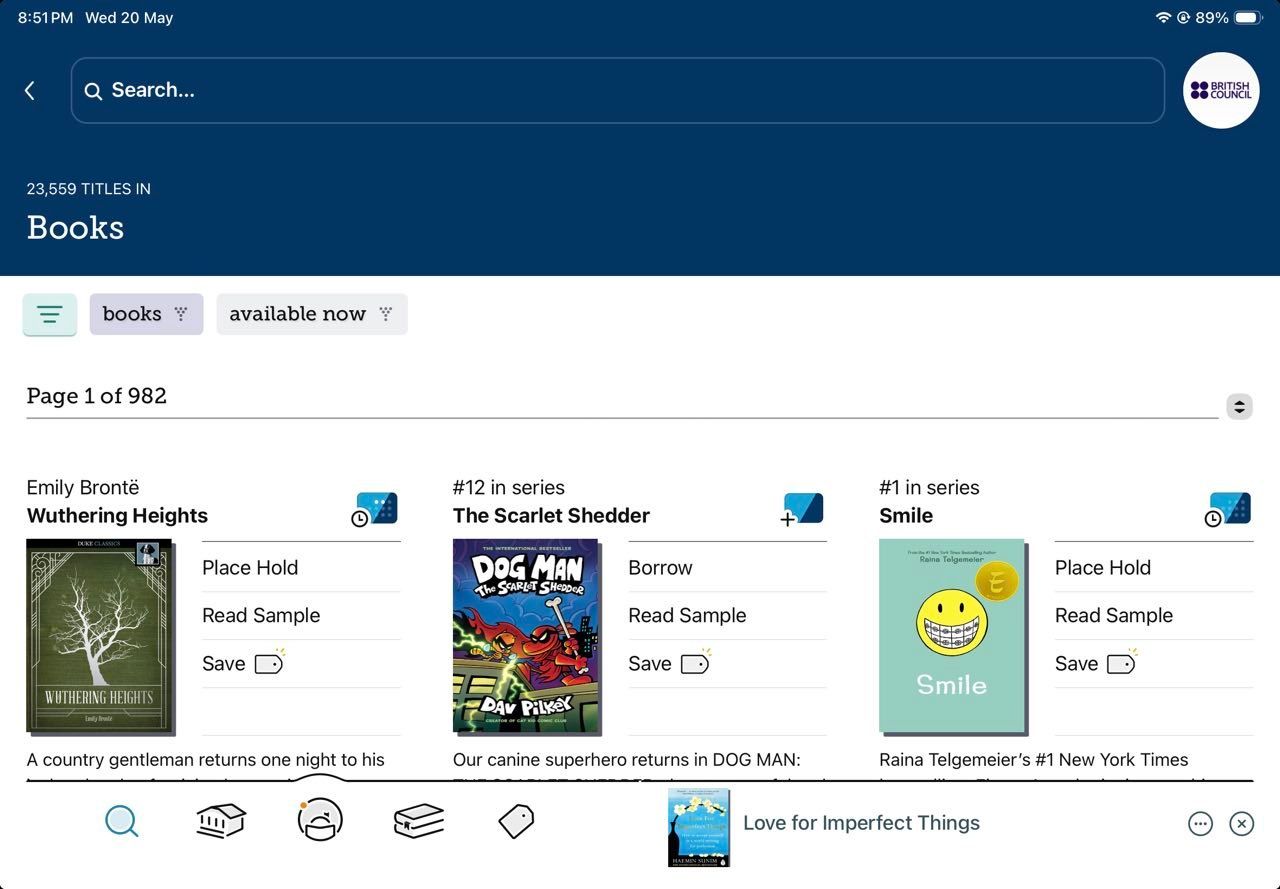Open the Search tab in bottom bar

(122, 822)
